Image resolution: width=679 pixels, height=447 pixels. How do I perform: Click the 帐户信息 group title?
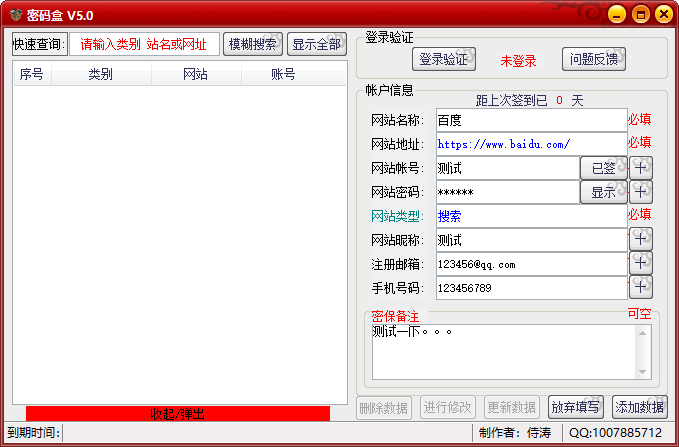click(x=389, y=90)
